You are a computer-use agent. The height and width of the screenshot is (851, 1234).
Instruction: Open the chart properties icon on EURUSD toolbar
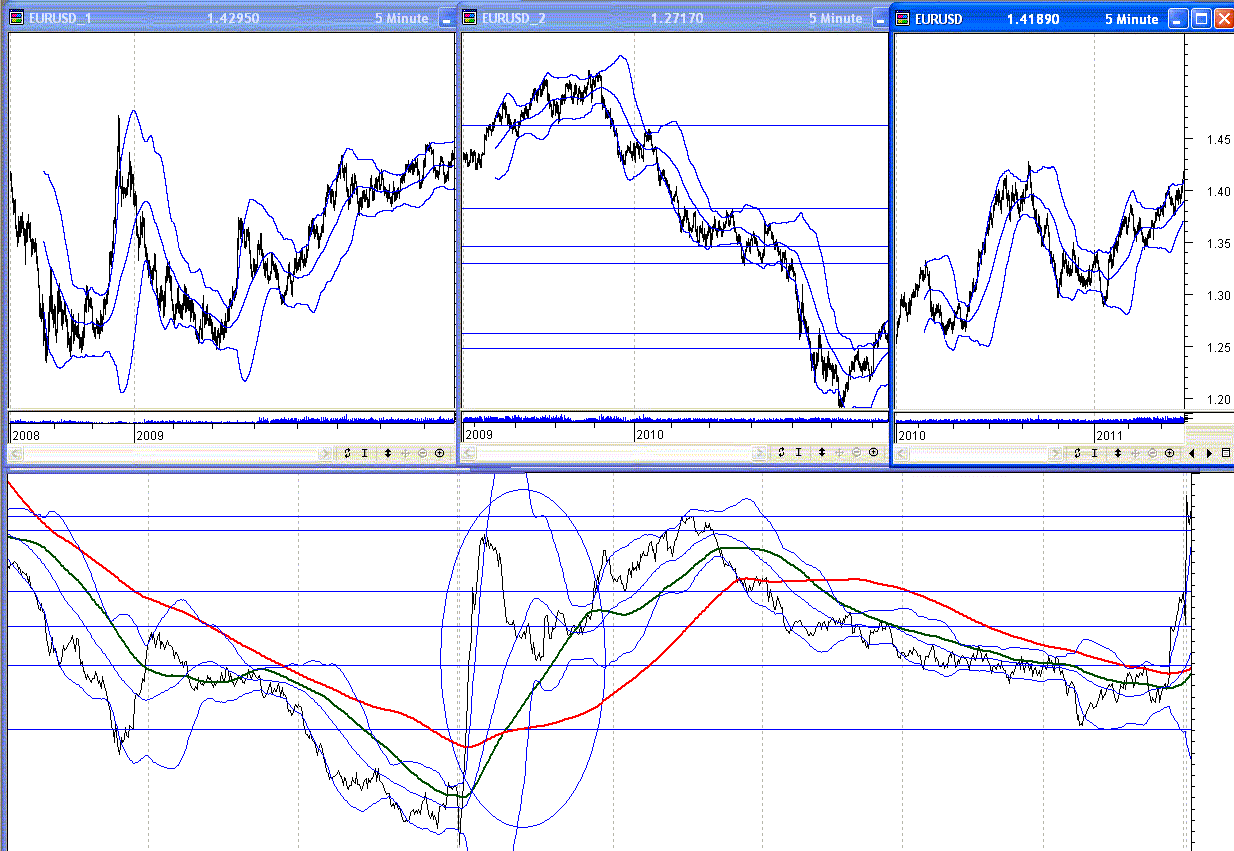1226,453
